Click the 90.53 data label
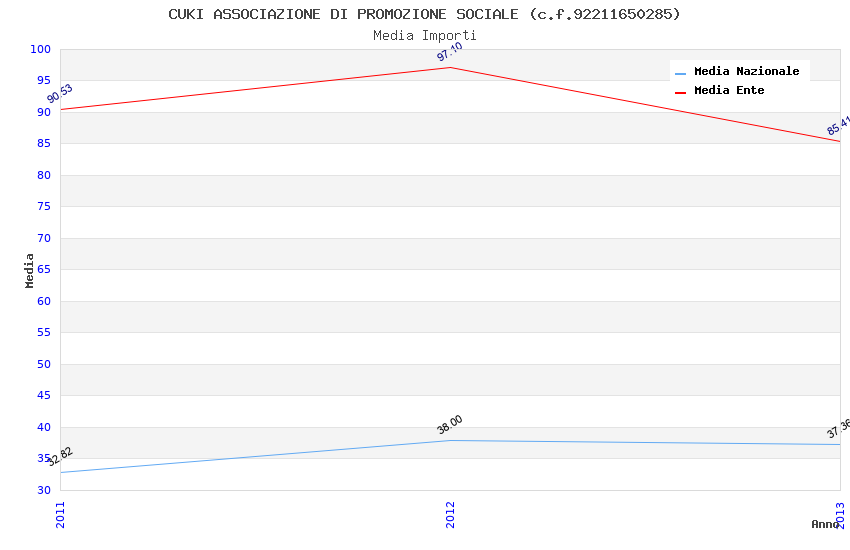The width and height of the screenshot is (850, 550). 60,94
